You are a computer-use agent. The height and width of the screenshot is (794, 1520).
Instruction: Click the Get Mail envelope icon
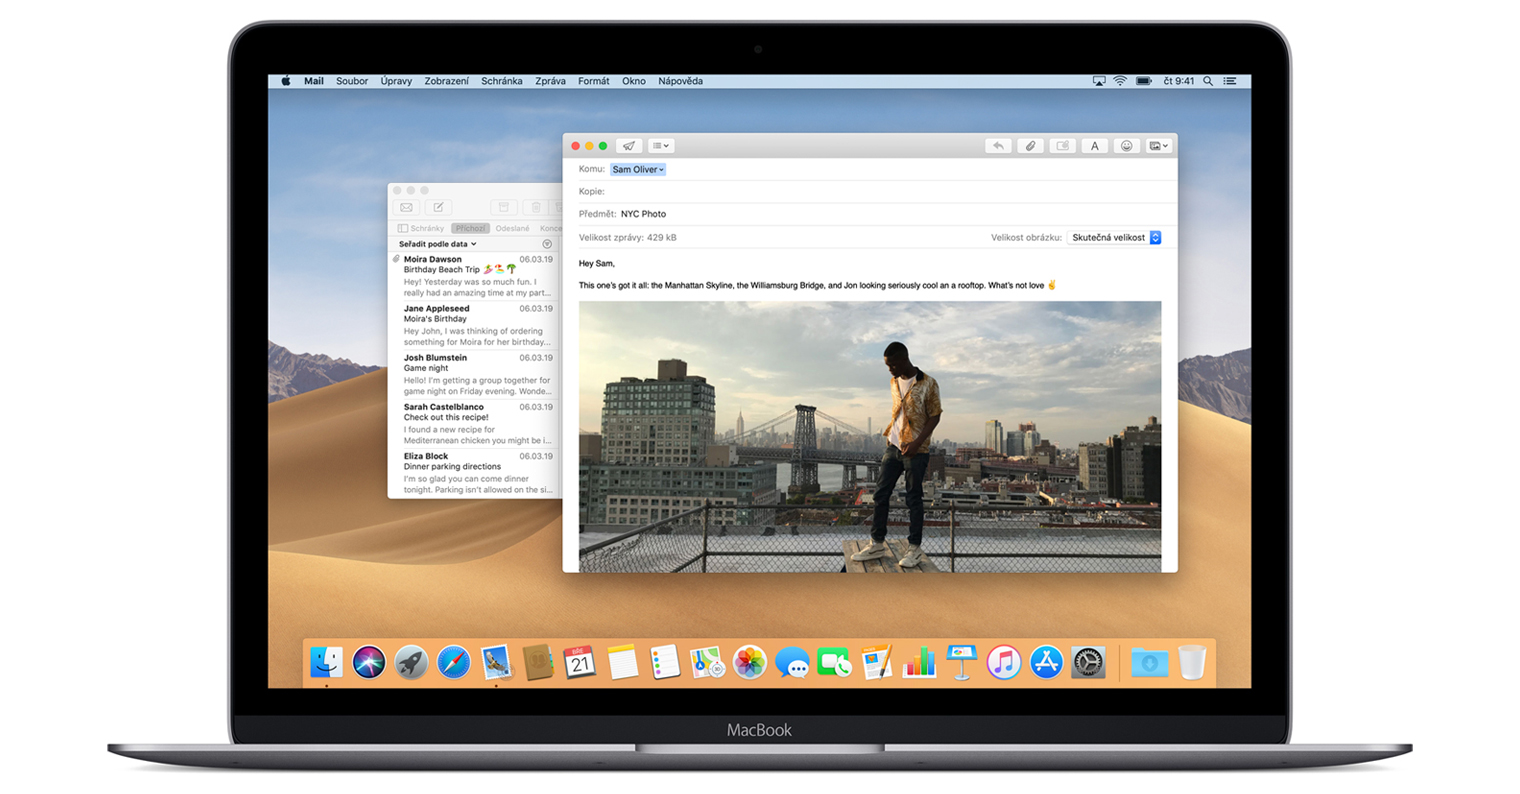tap(406, 207)
